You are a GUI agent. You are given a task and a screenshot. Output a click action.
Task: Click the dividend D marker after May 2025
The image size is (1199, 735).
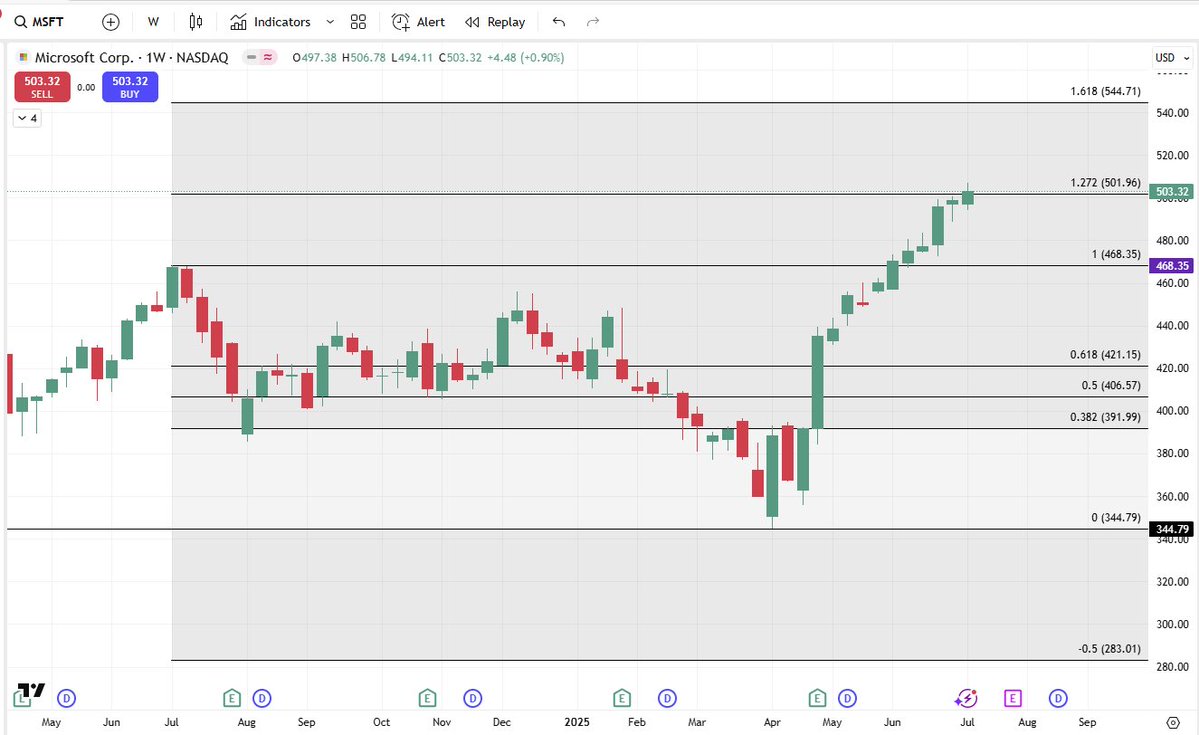tap(847, 698)
